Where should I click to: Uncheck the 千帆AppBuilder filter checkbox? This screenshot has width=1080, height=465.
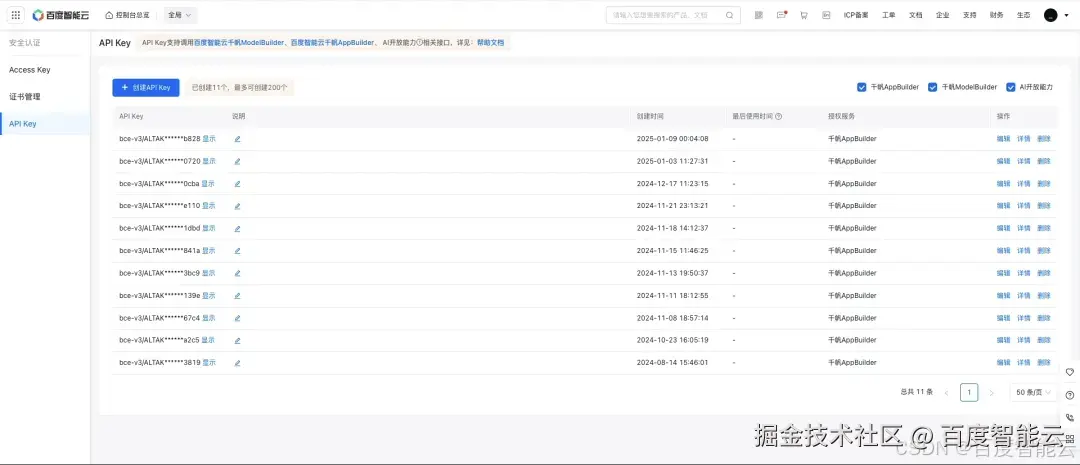861,87
